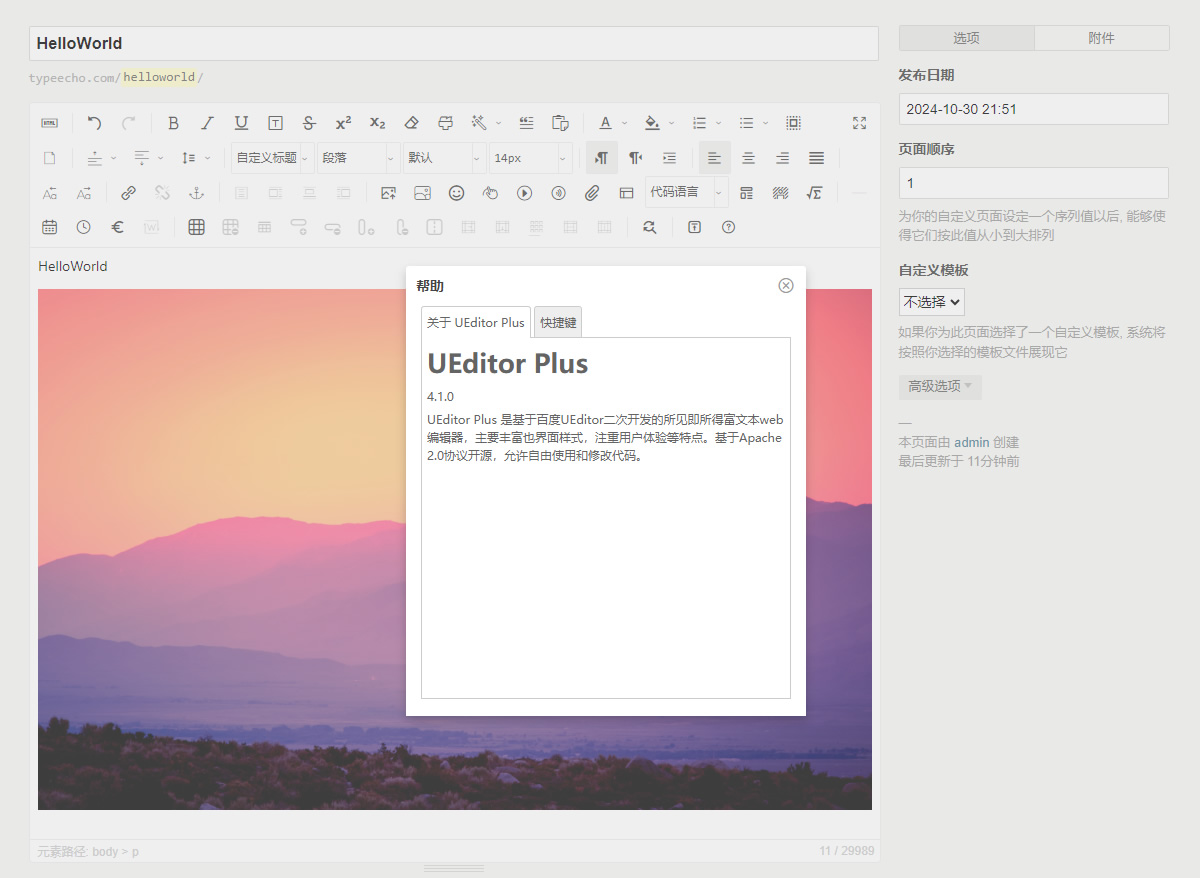Toggle align right
Viewport: 1200px width, 878px height.
point(782,158)
